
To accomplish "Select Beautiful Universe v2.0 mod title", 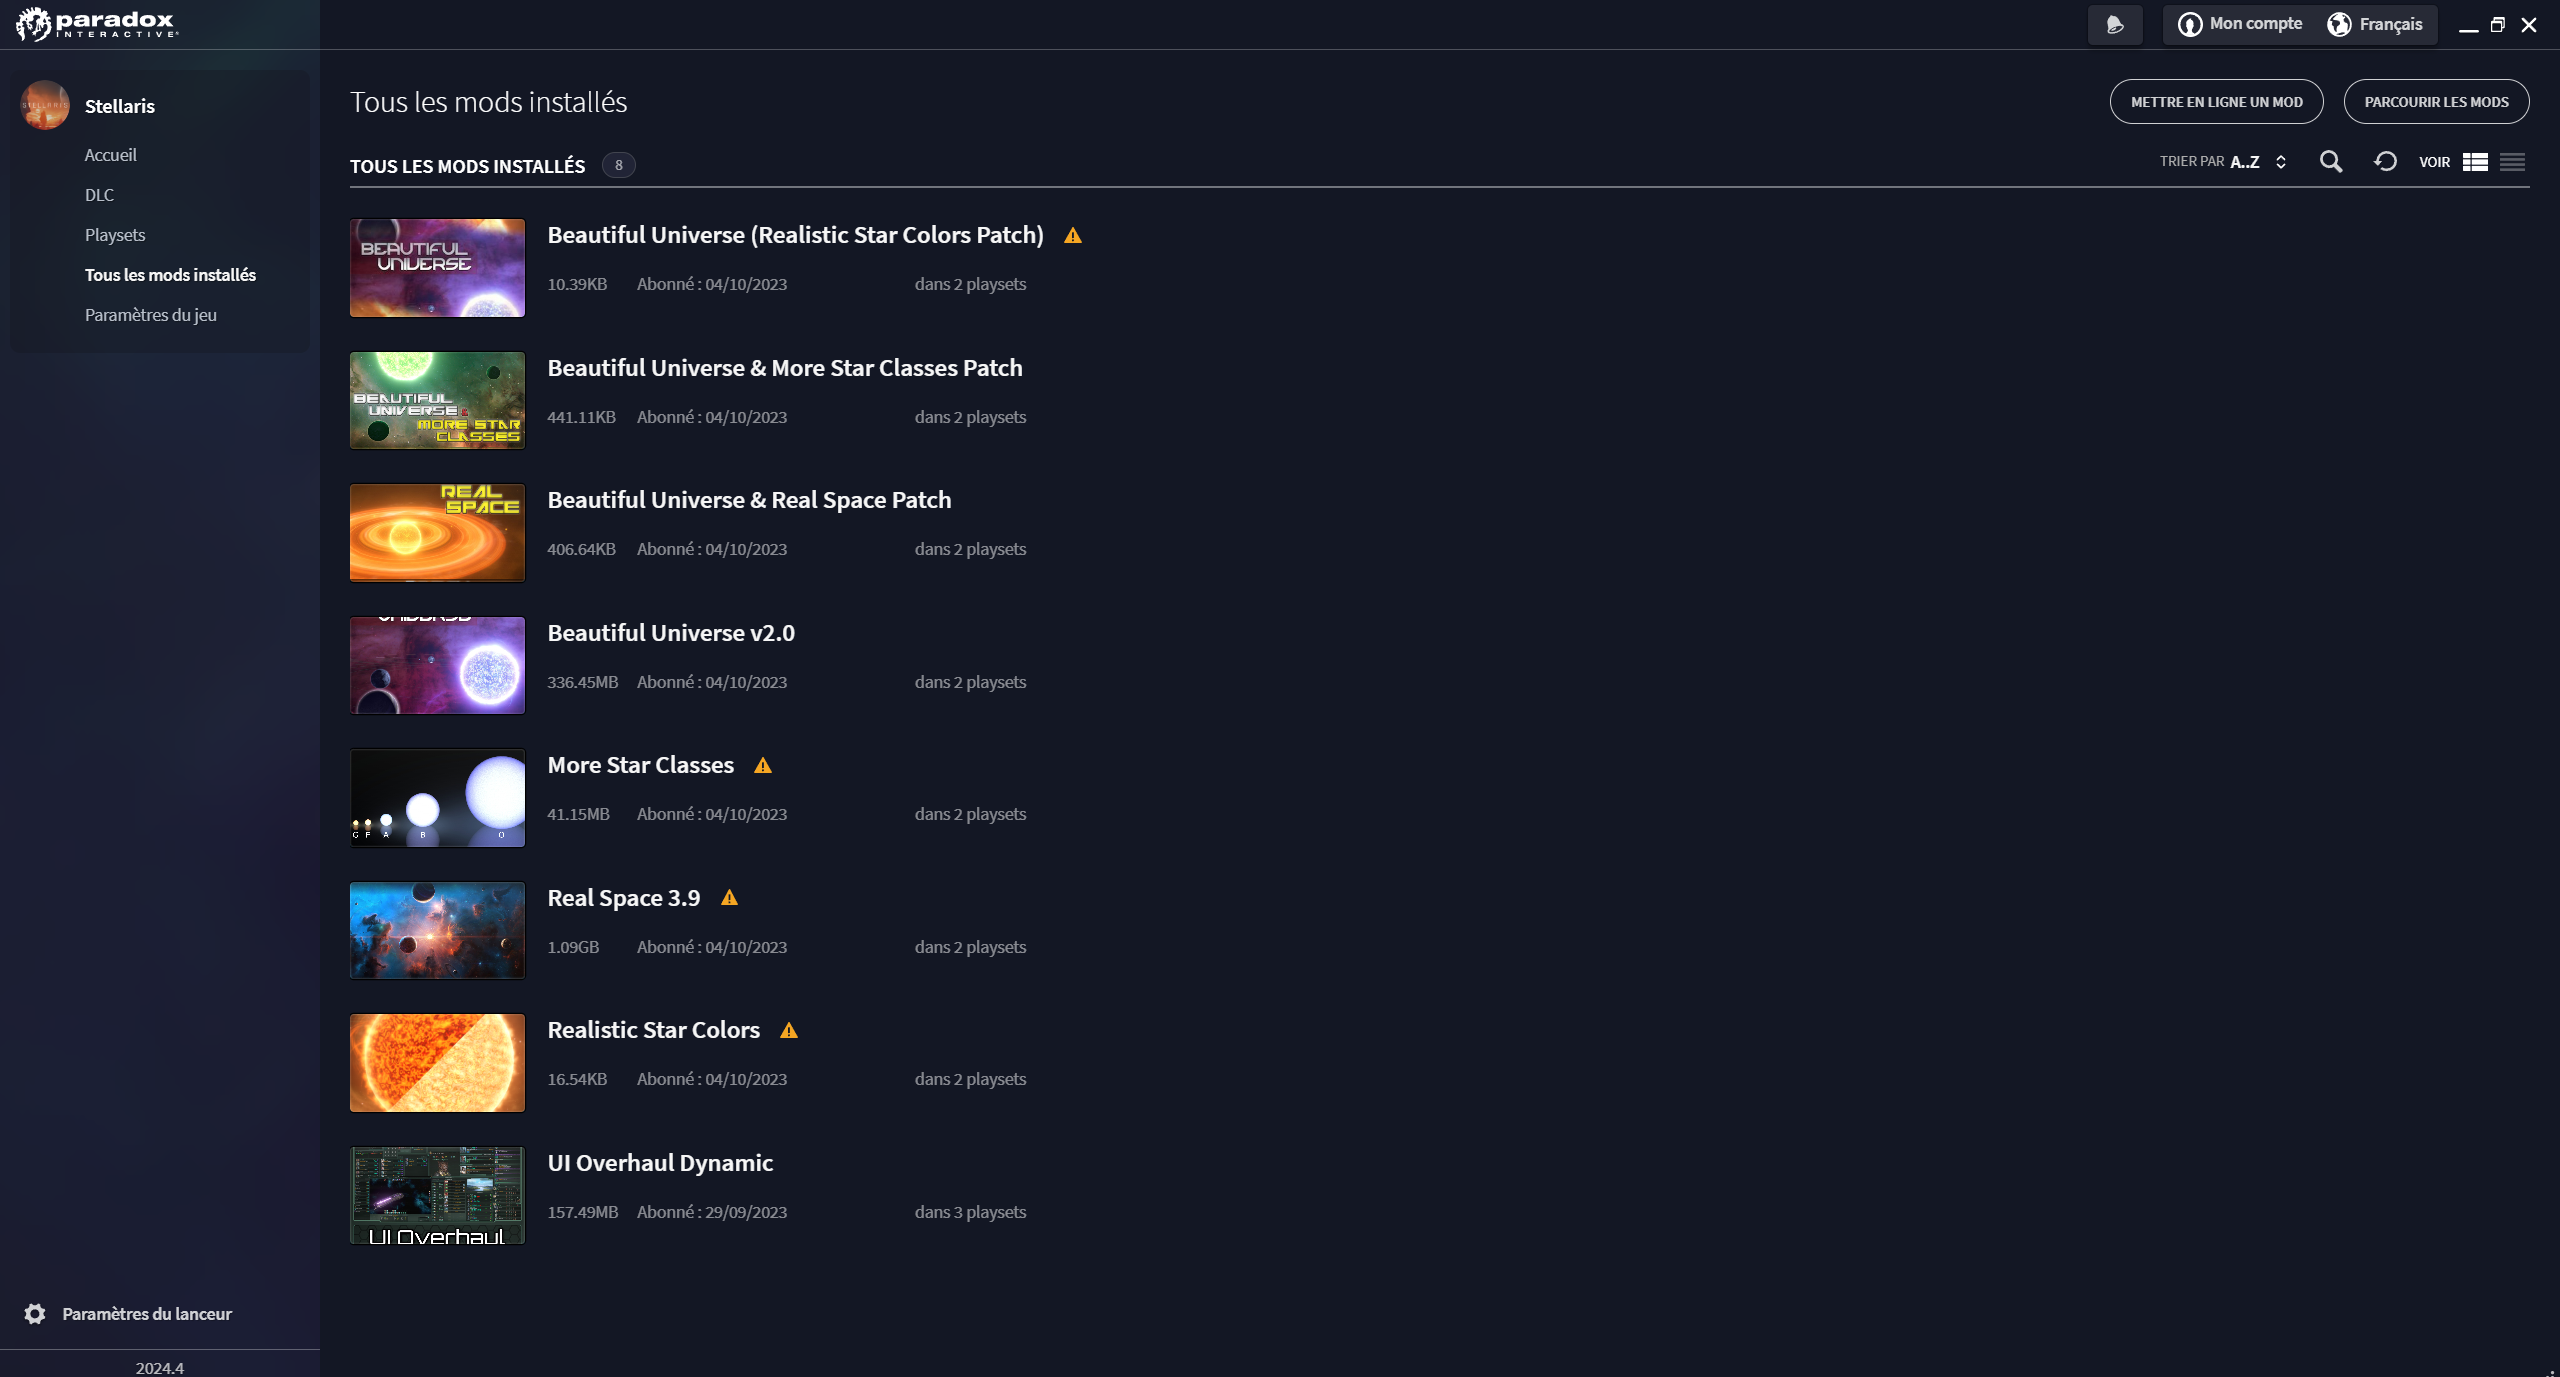I will tap(671, 633).
